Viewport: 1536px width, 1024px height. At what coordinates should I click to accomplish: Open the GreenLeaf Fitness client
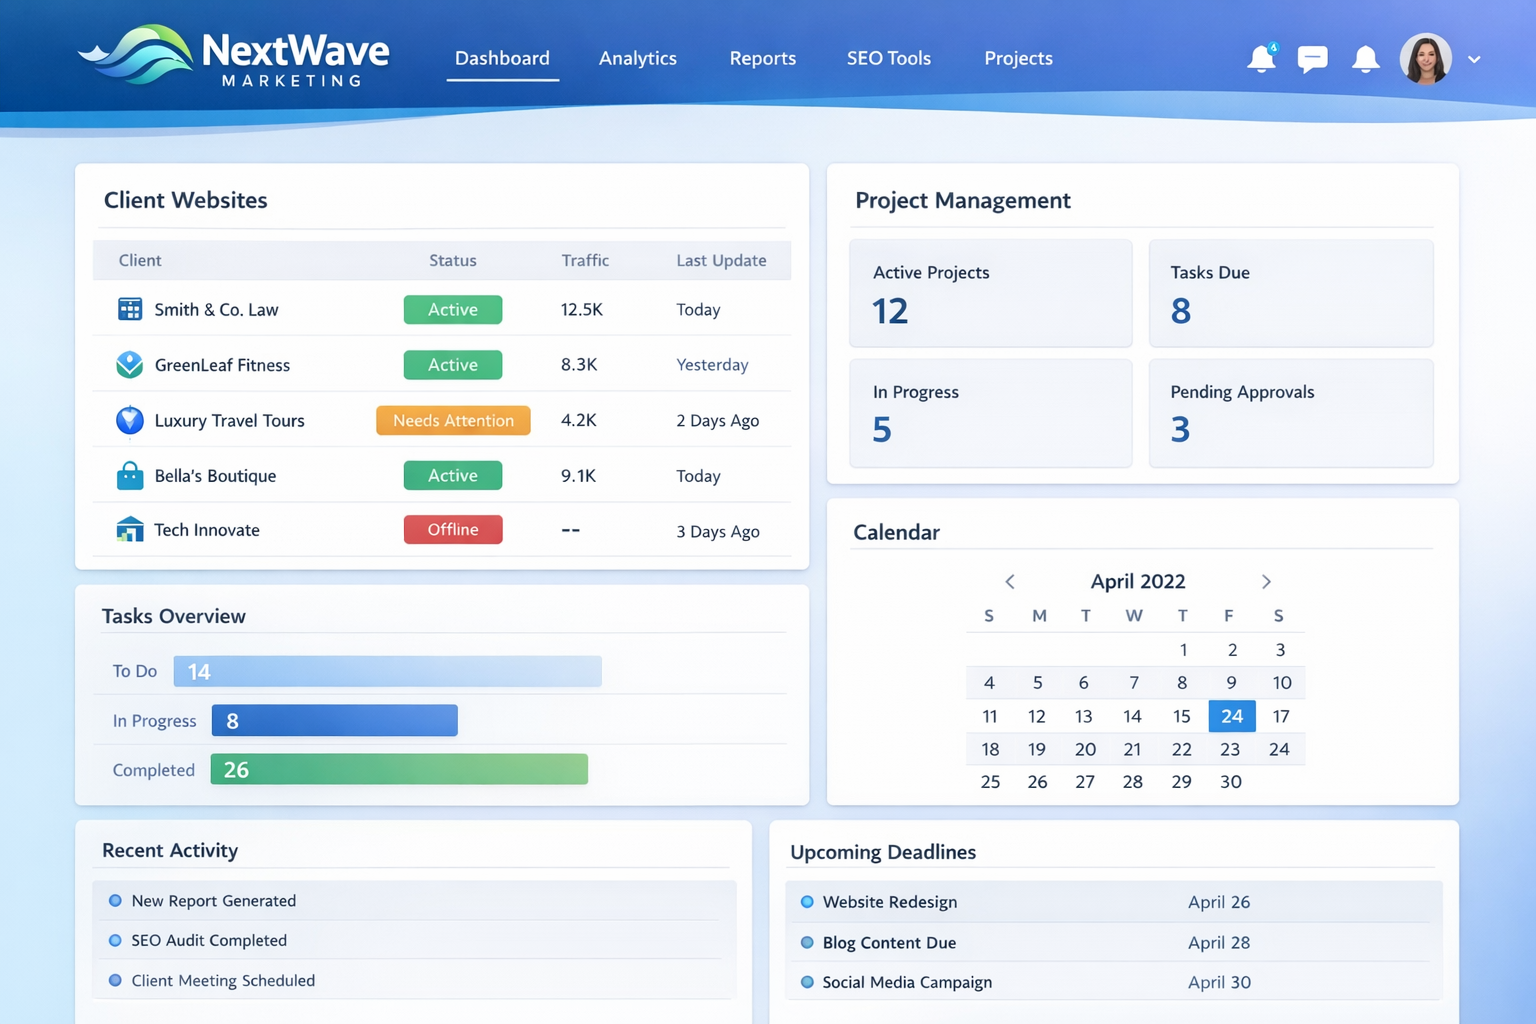click(x=222, y=365)
